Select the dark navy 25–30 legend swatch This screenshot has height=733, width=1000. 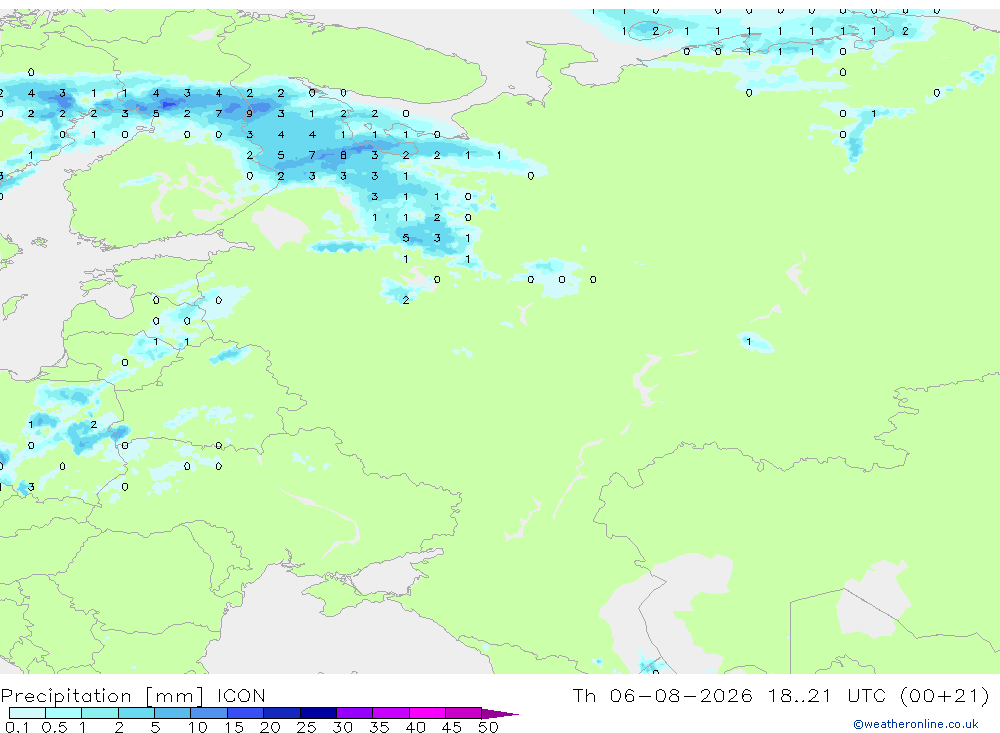[x=318, y=713]
